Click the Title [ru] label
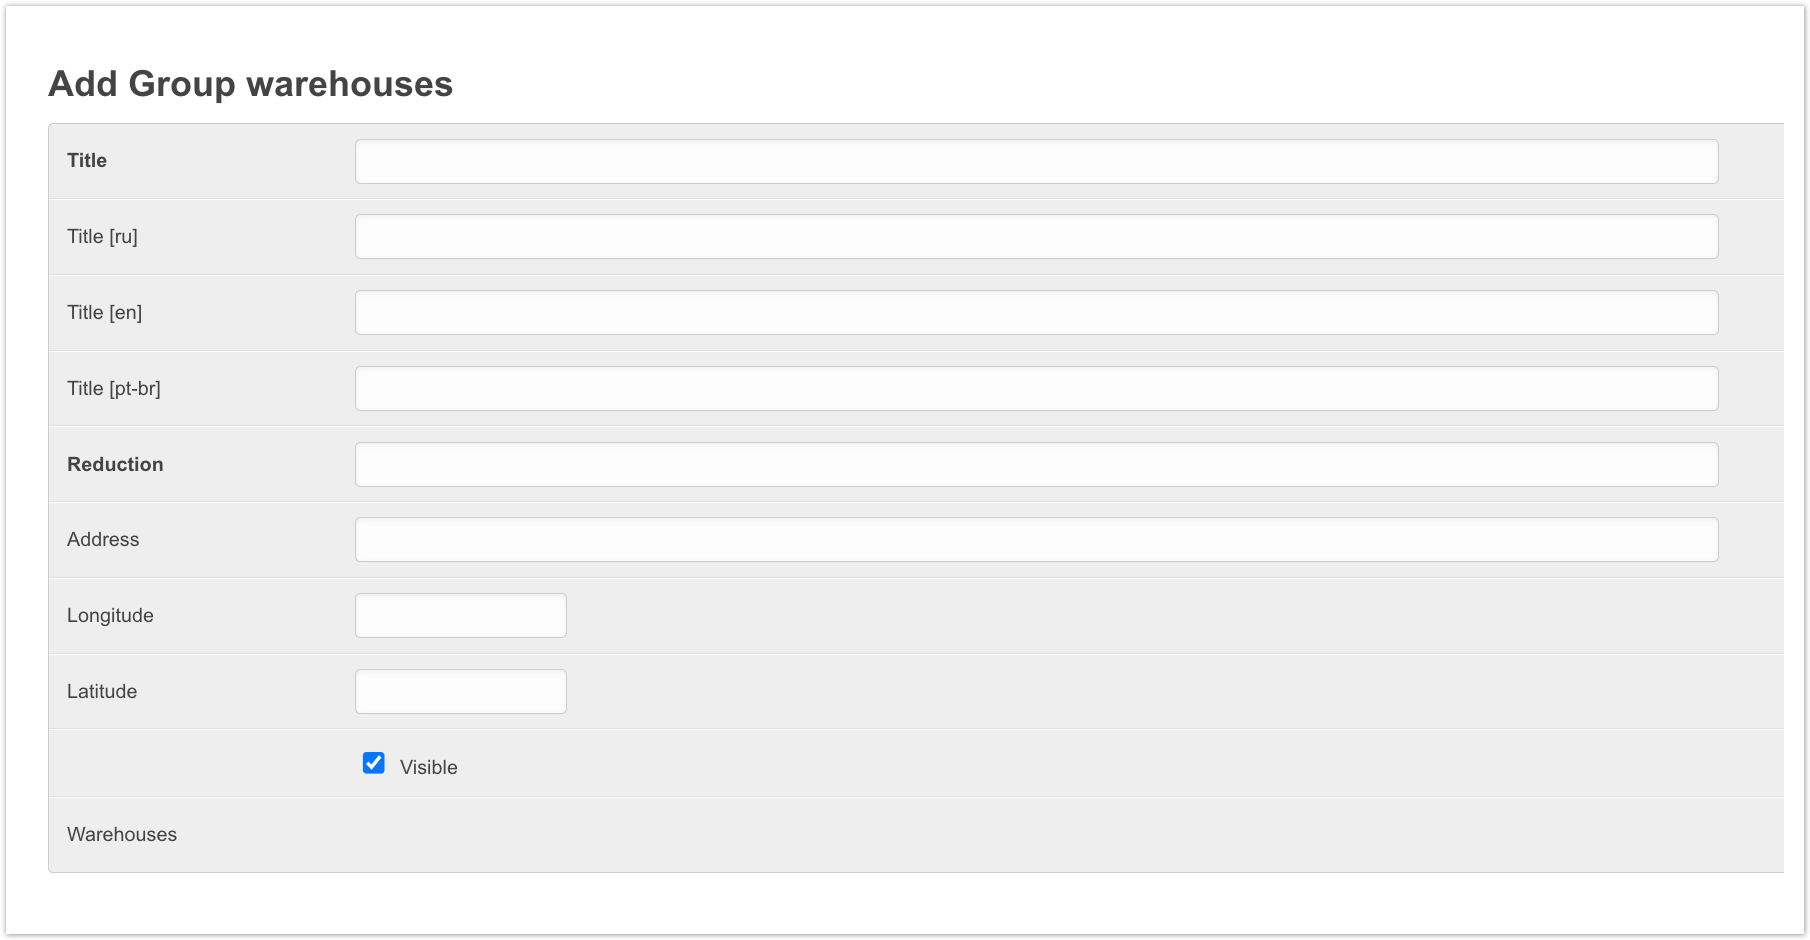1810x940 pixels. pyautogui.click(x=102, y=236)
